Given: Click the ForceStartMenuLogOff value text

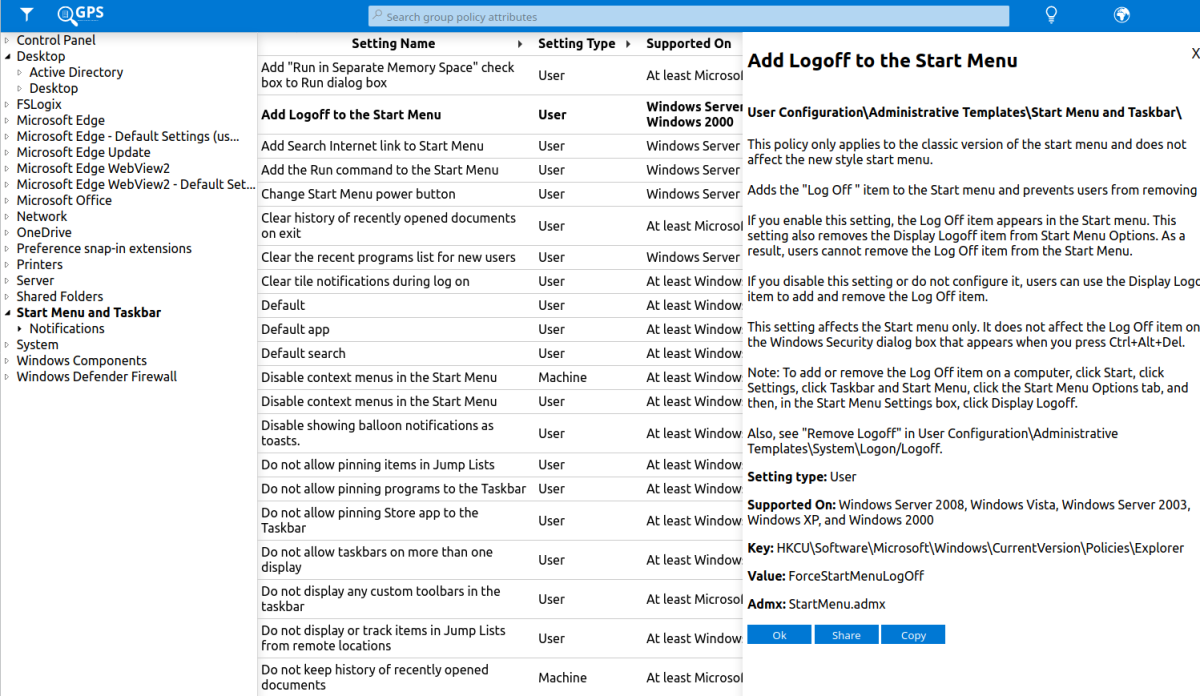Looking at the screenshot, I should pos(856,576).
